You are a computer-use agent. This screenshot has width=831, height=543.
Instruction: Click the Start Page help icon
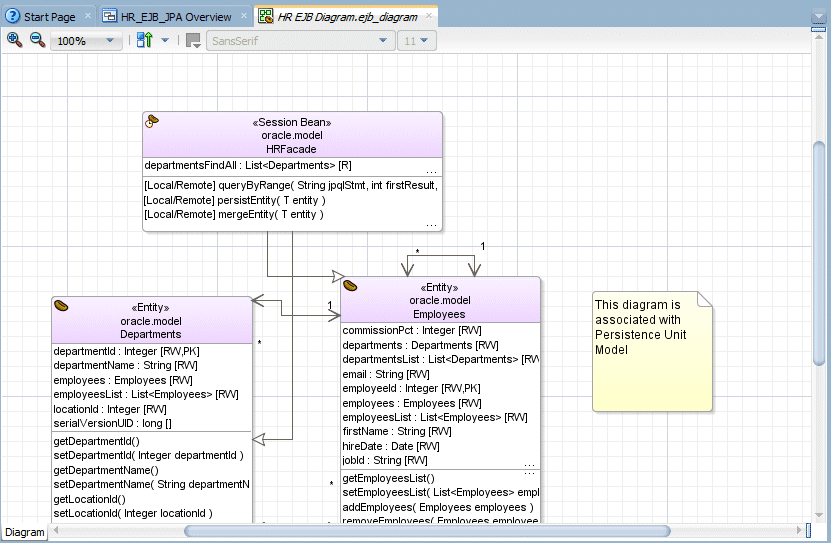click(x=12, y=16)
